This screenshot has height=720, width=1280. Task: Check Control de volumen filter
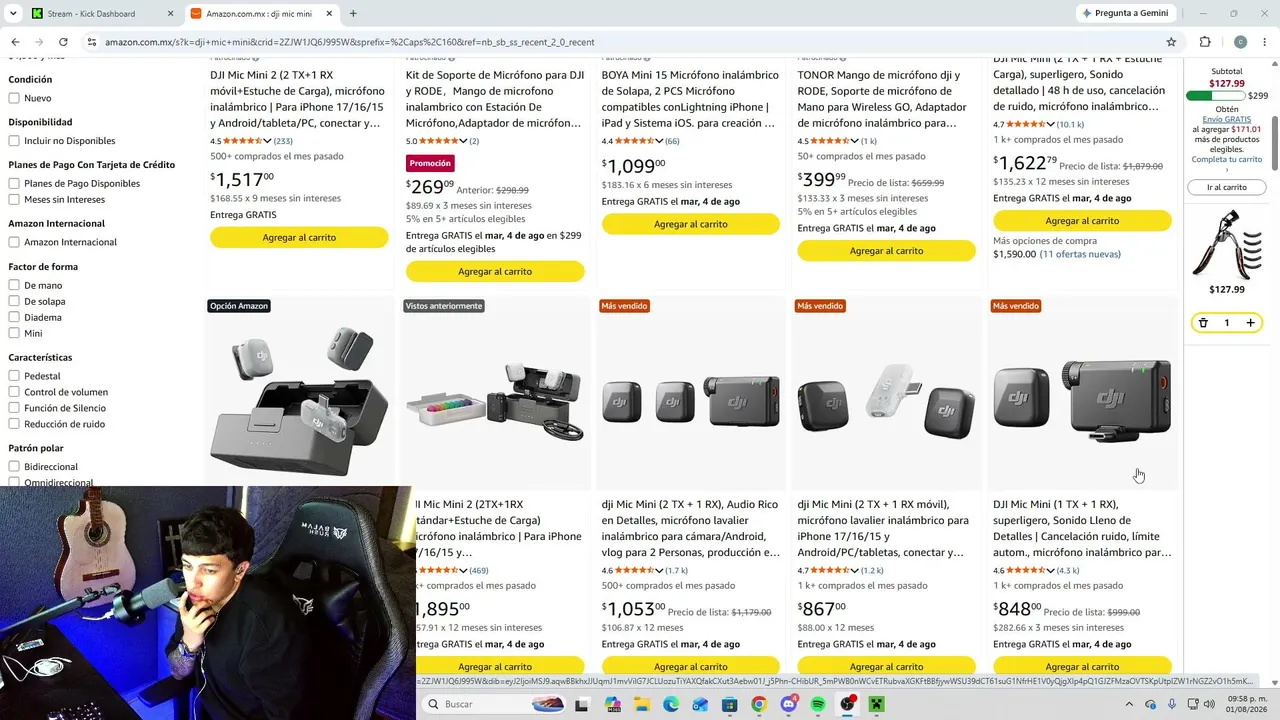pos(14,392)
